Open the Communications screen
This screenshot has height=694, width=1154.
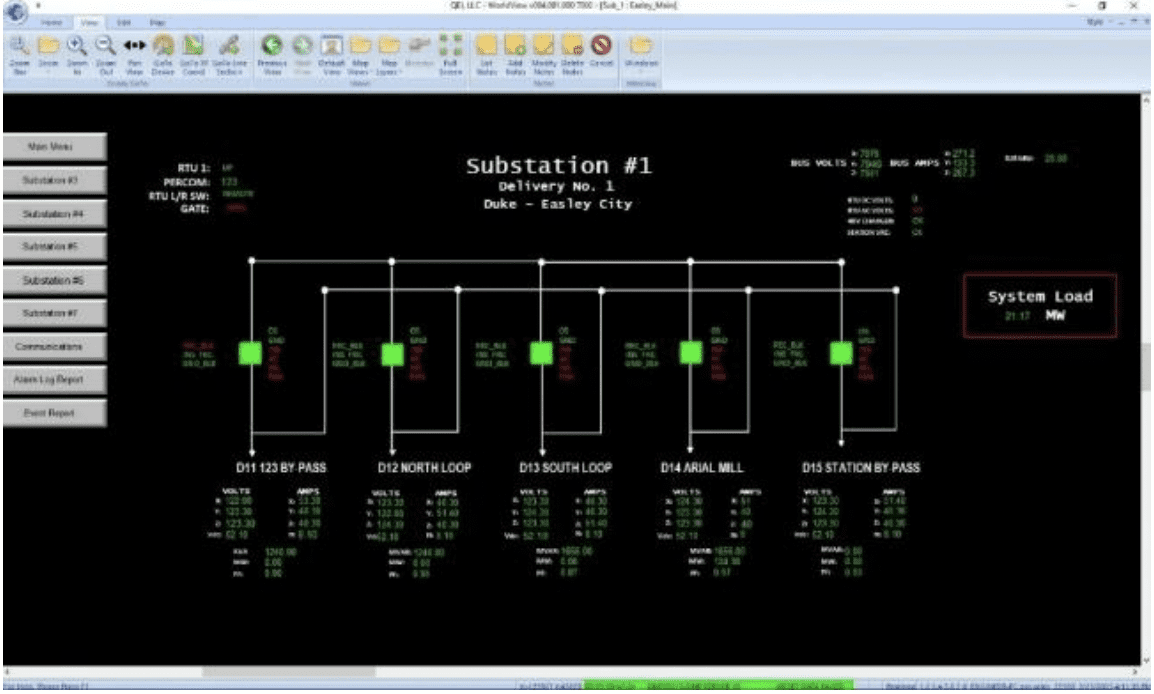[54, 347]
